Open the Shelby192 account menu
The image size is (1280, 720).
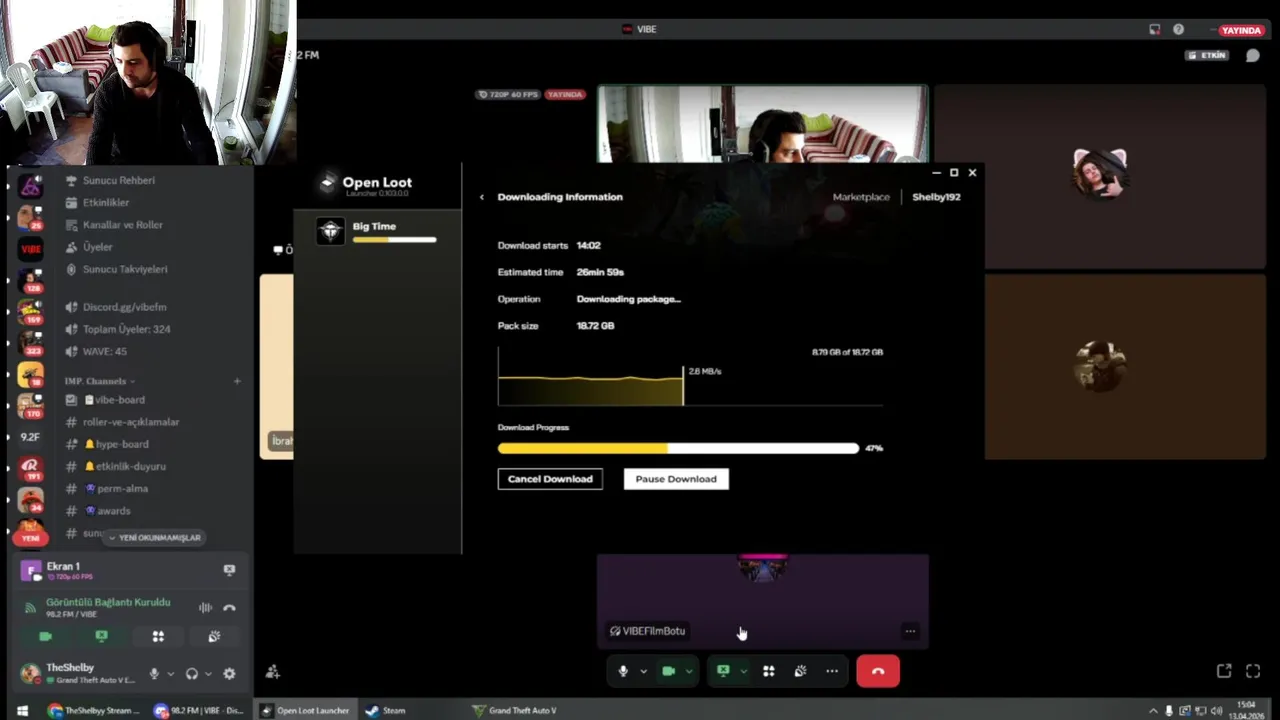click(x=936, y=197)
